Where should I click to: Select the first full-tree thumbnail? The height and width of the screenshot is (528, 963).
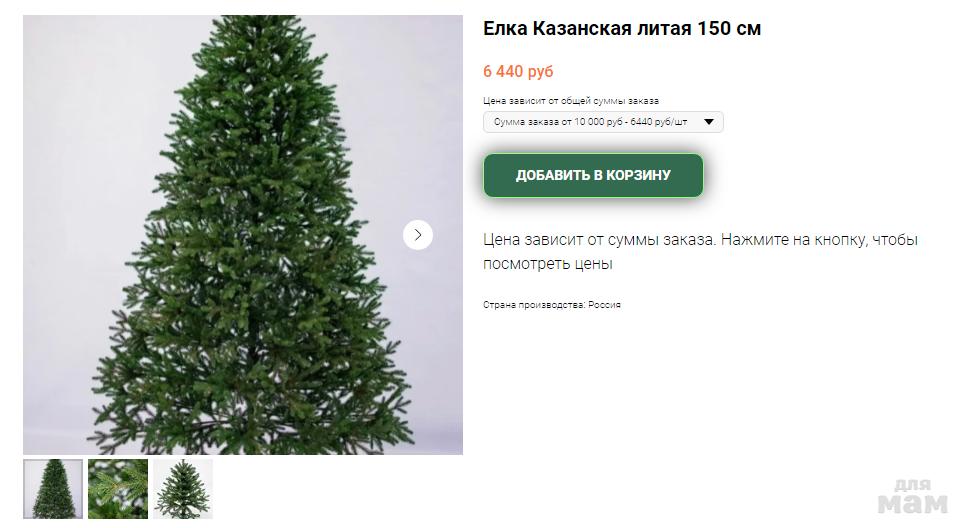pos(53,489)
